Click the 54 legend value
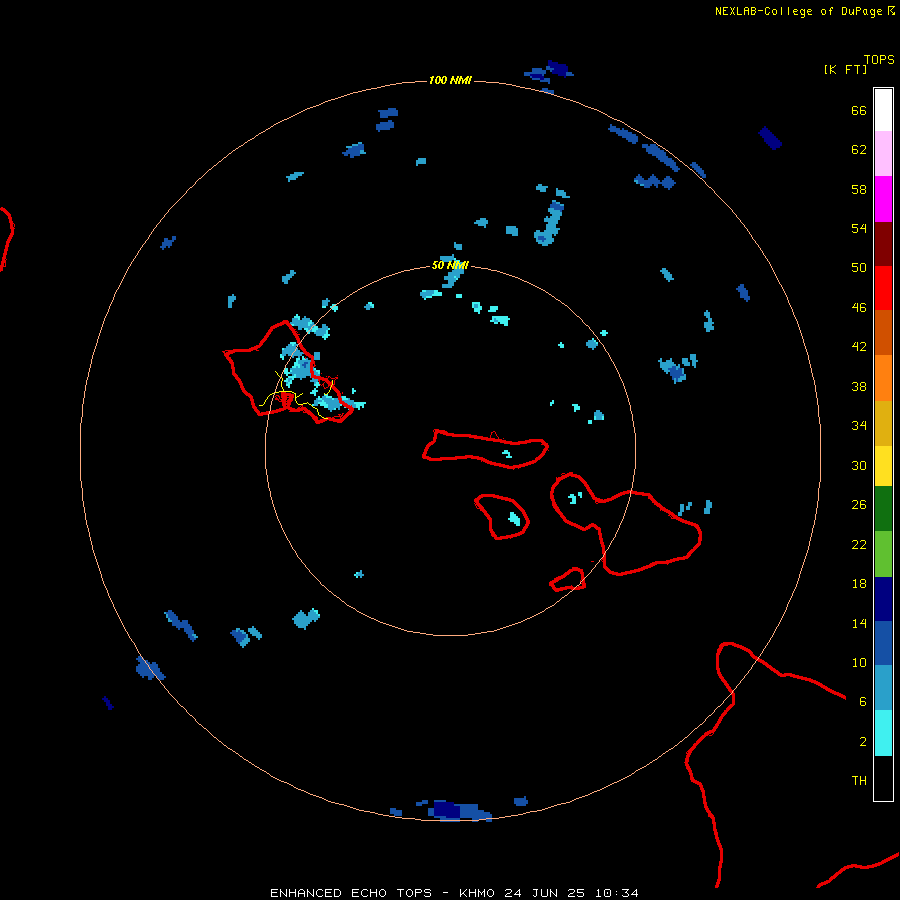 [x=859, y=228]
